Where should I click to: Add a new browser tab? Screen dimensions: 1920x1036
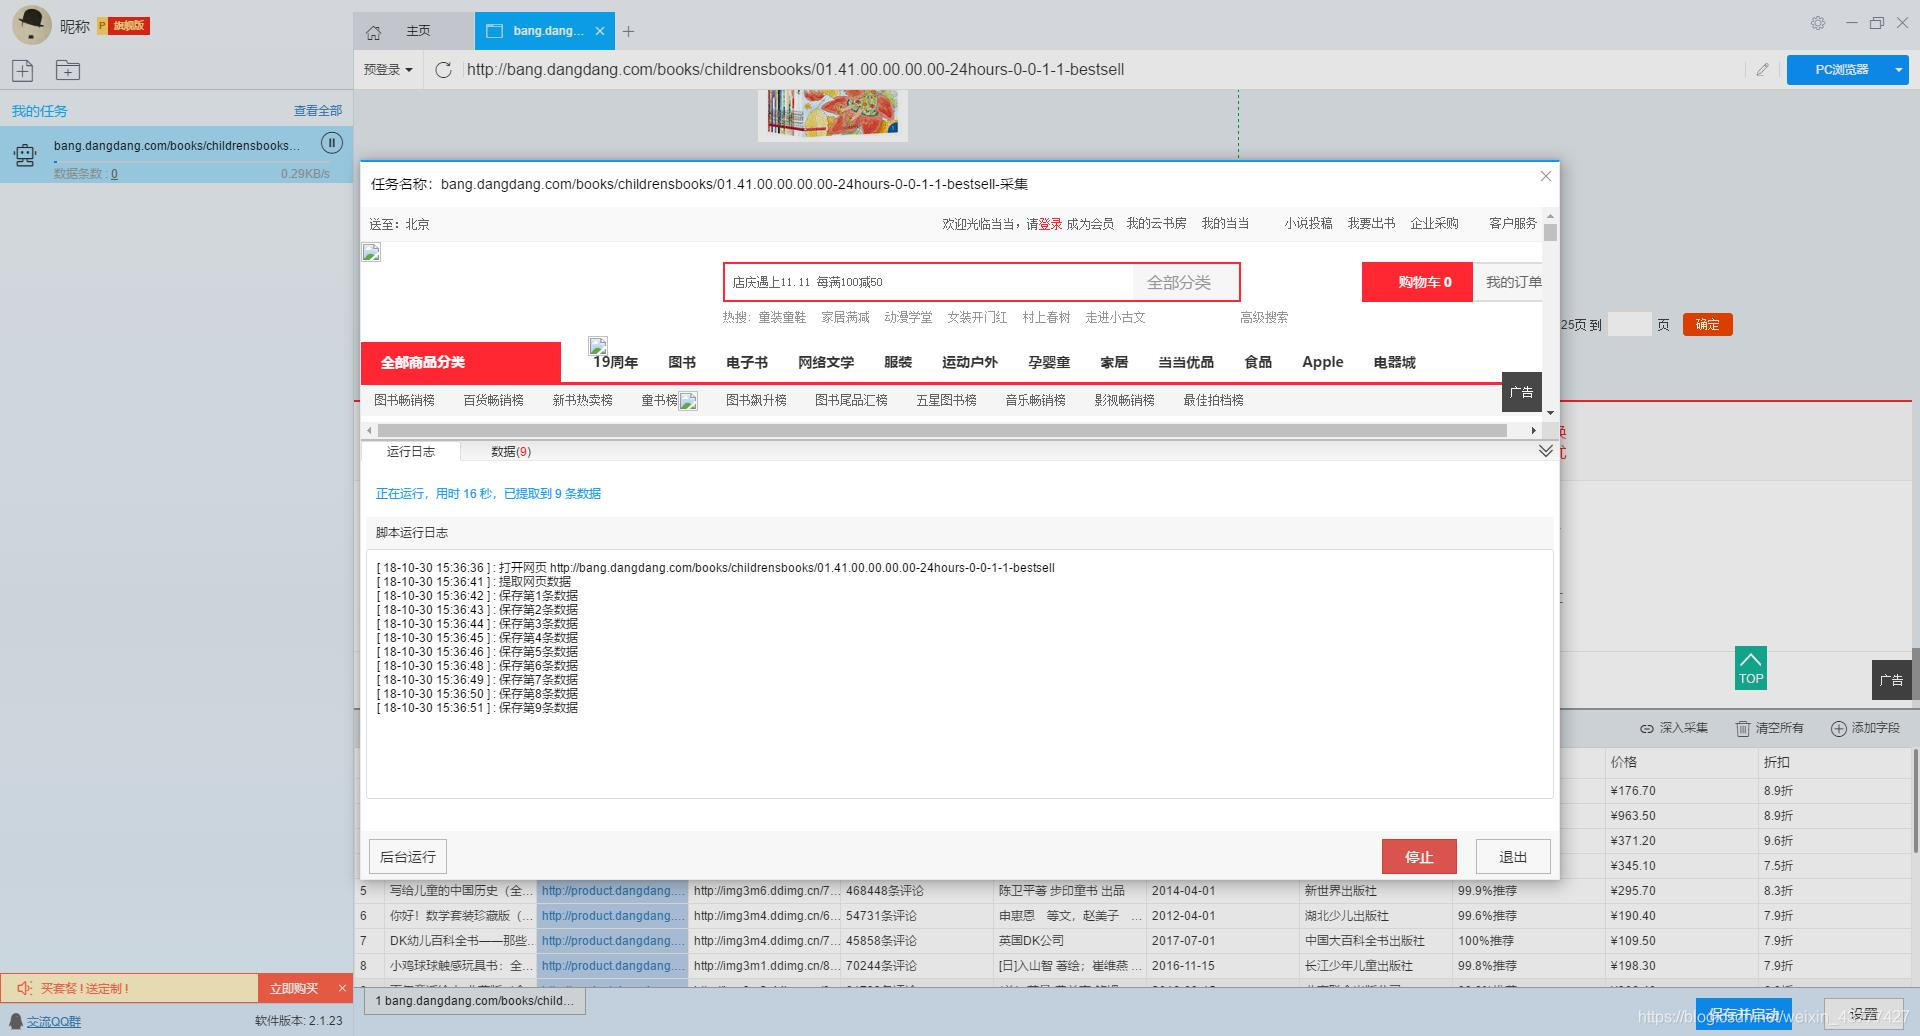pyautogui.click(x=628, y=32)
